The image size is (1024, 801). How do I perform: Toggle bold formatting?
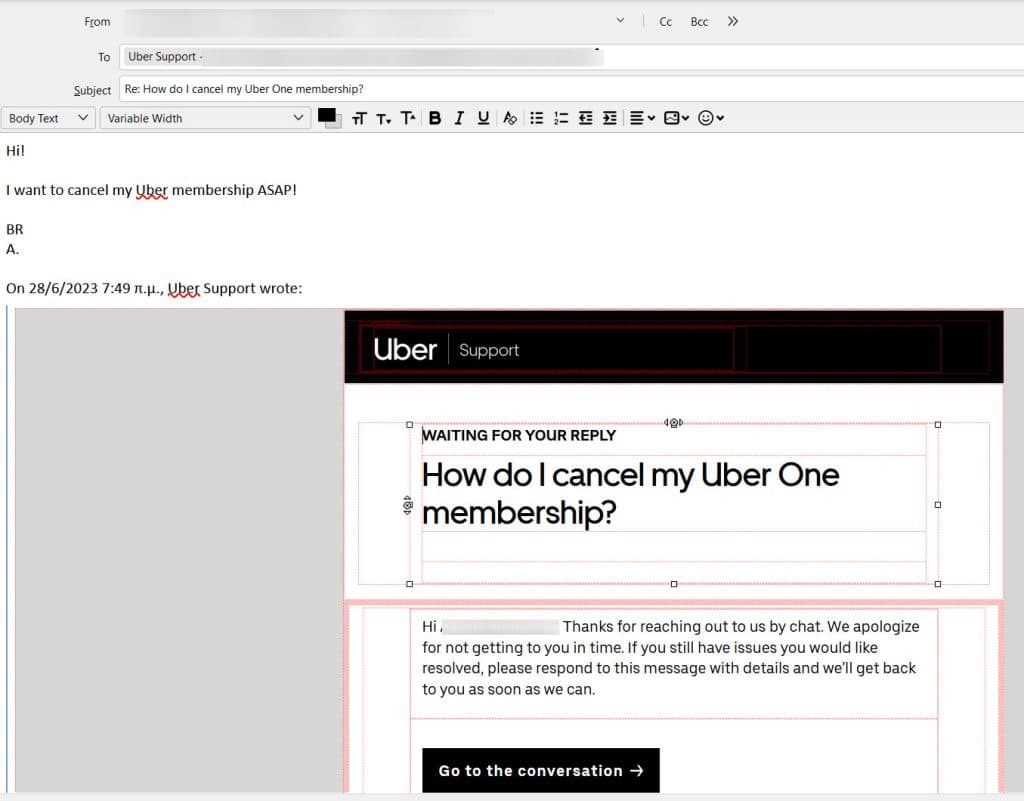[435, 118]
